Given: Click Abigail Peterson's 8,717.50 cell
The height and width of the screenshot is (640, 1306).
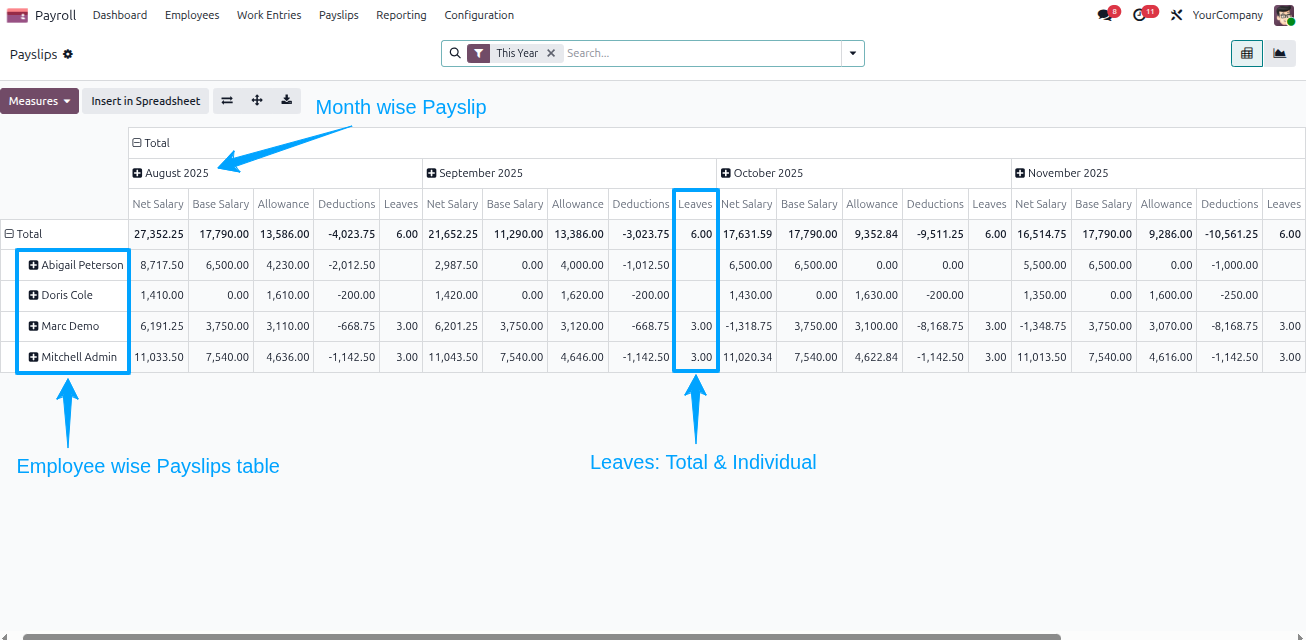Looking at the screenshot, I should (x=158, y=265).
